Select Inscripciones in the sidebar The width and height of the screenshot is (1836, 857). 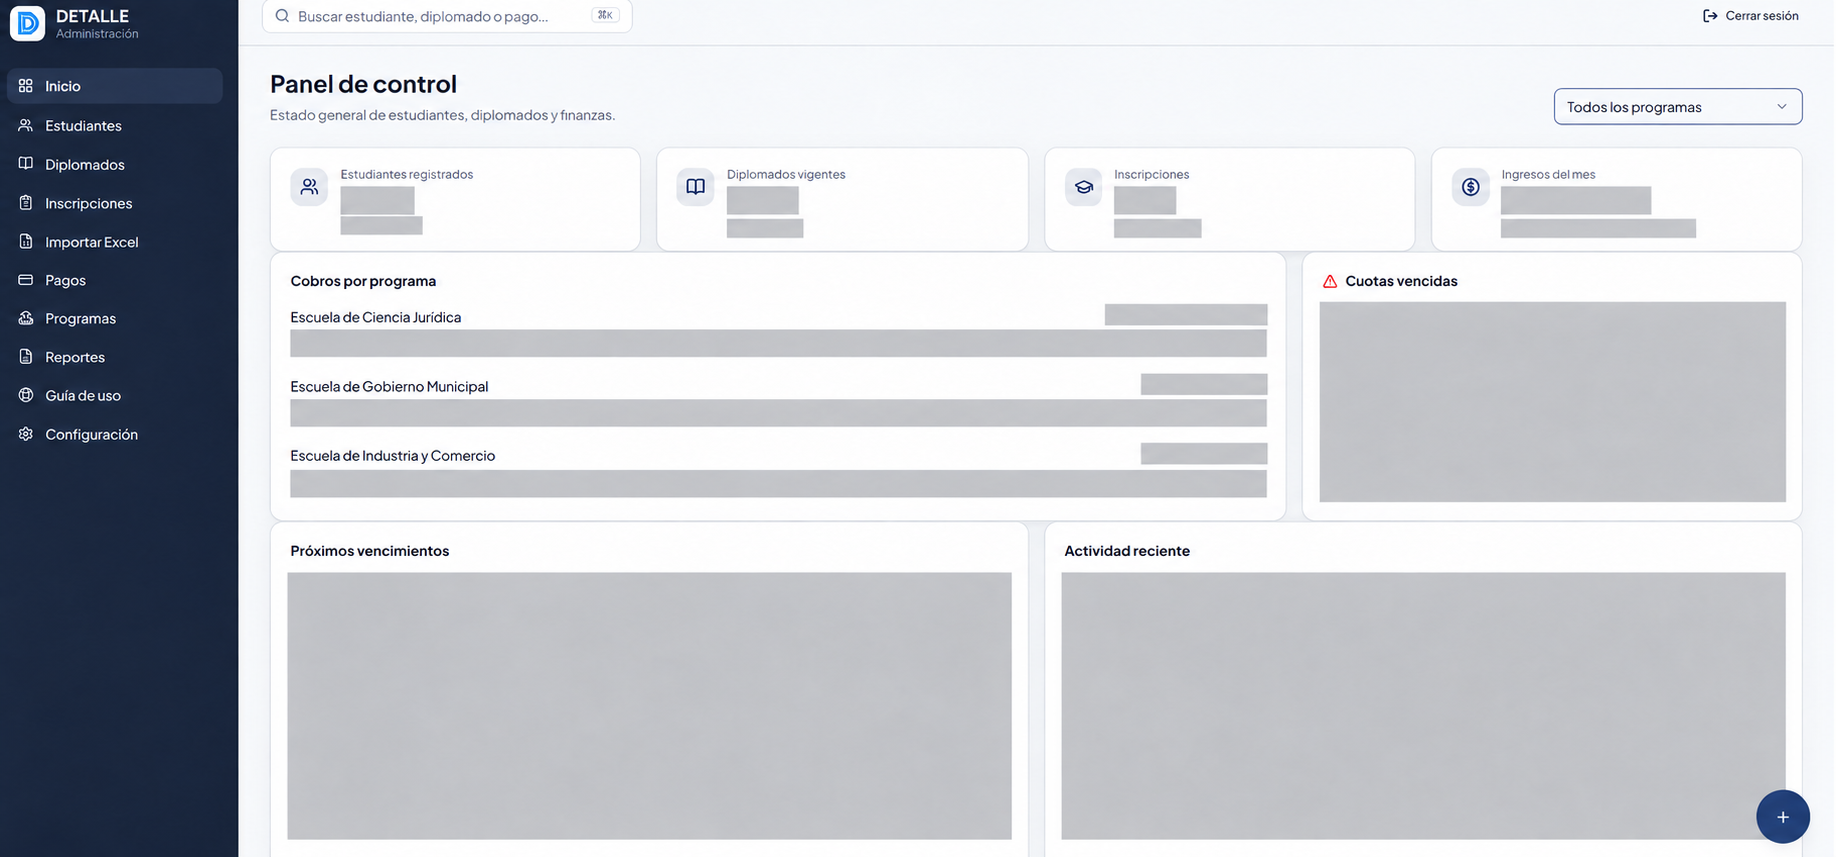(115, 203)
